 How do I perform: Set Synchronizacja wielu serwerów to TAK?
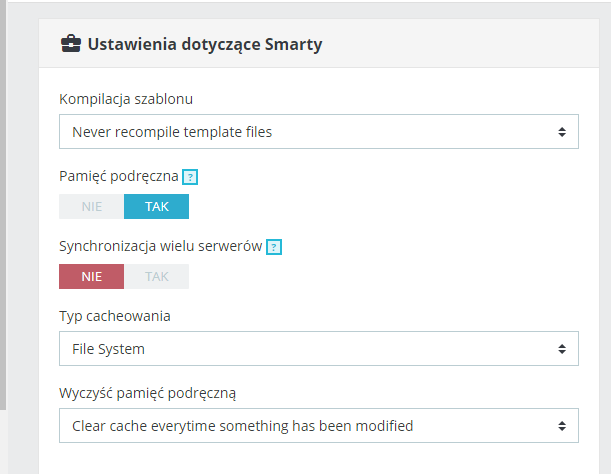click(x=156, y=276)
